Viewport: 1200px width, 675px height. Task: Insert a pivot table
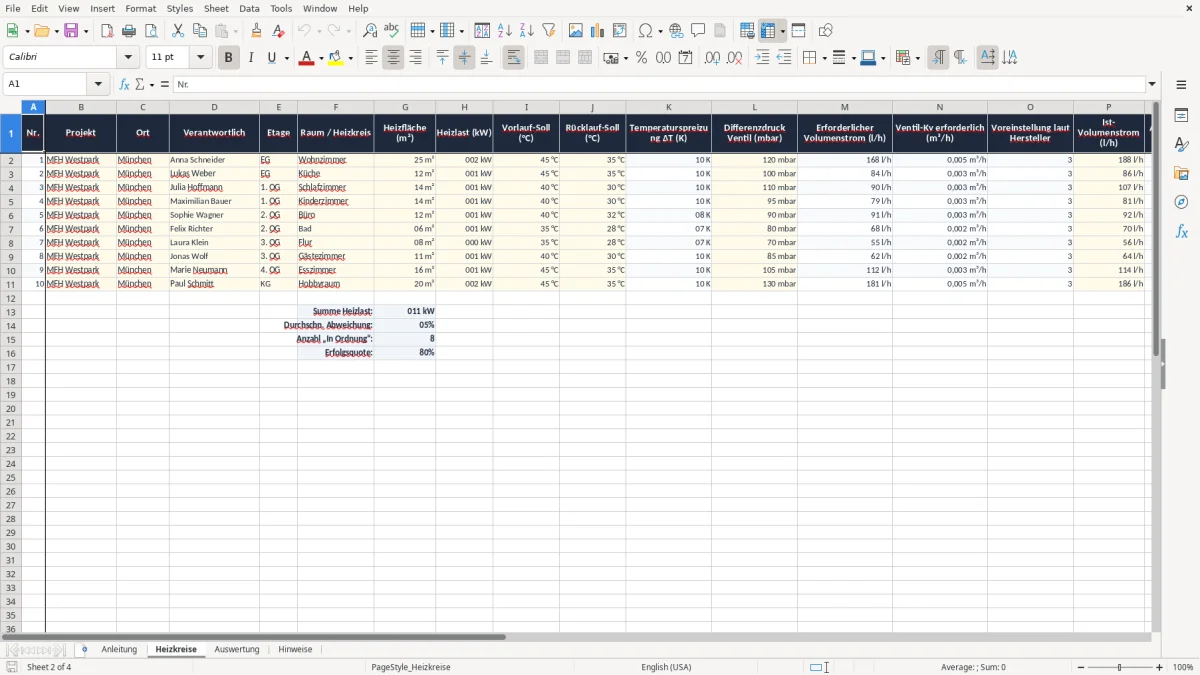(x=620, y=31)
